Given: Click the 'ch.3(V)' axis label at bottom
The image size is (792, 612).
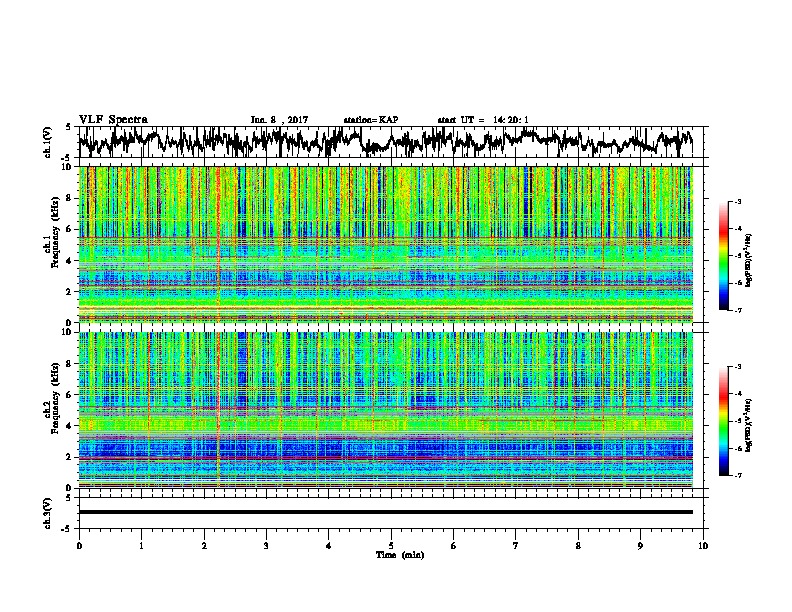Looking at the screenshot, I should click(48, 513).
